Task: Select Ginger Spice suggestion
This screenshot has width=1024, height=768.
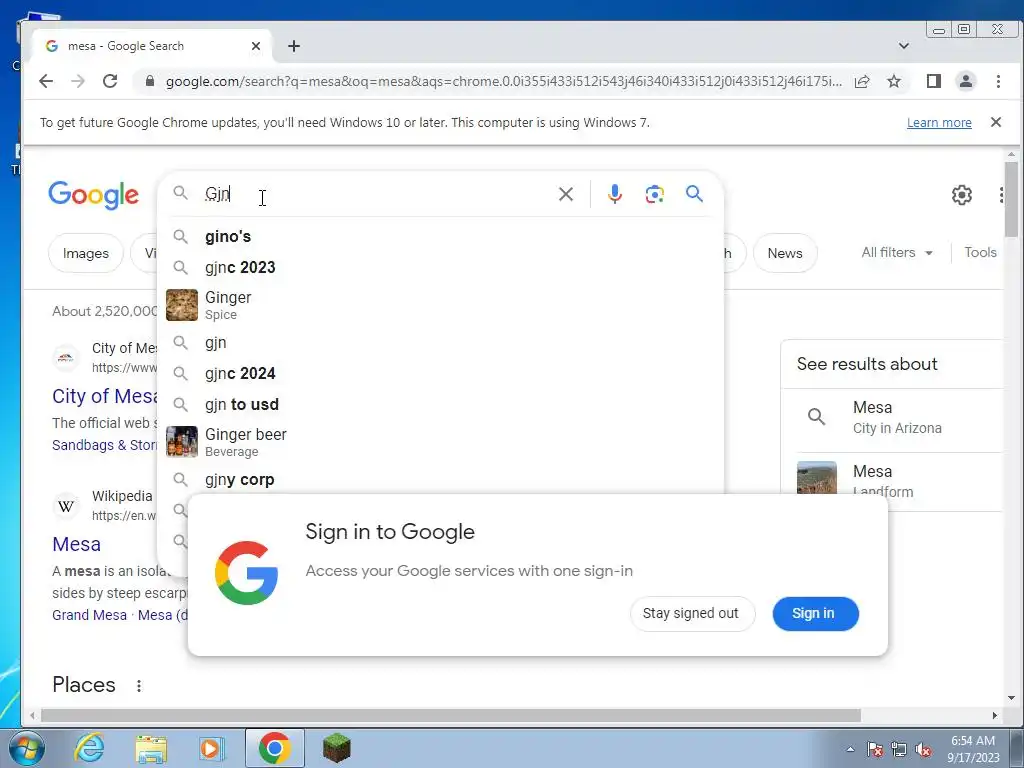Action: point(441,305)
